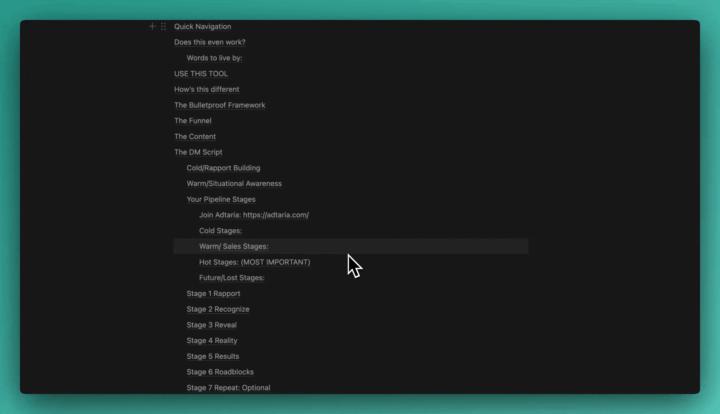
Task: Go to The Content section
Action: coord(195,136)
